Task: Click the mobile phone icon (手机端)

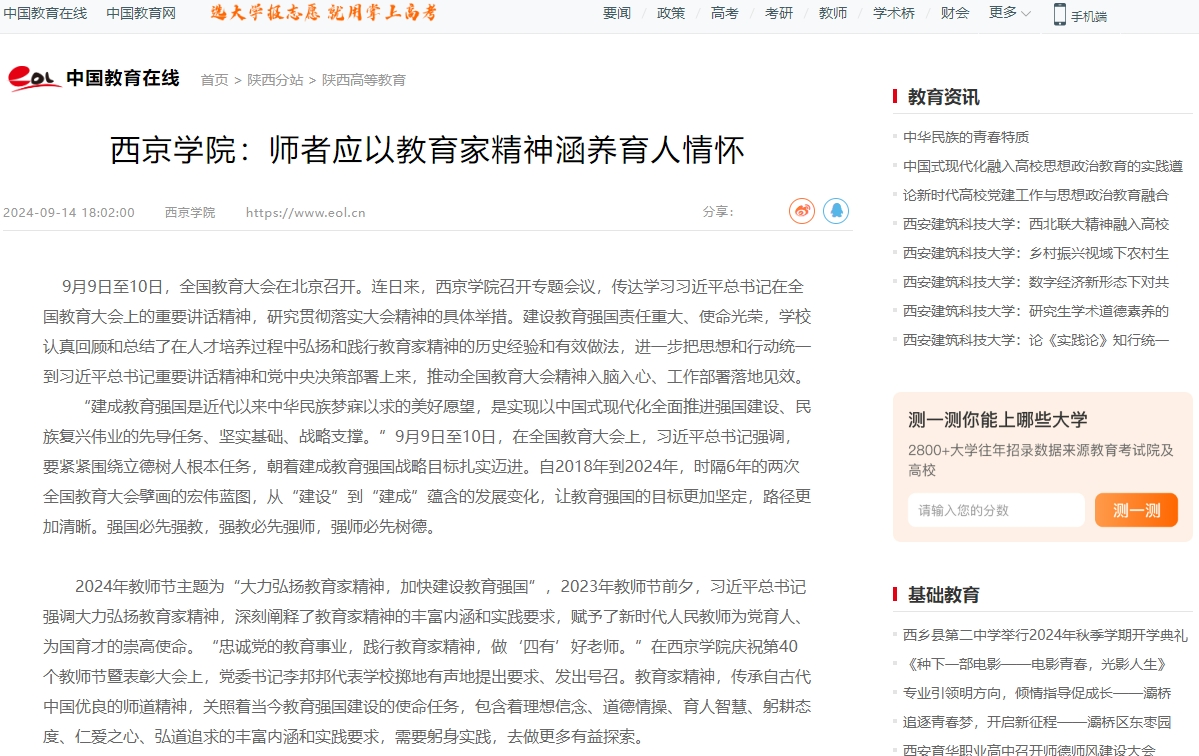Action: [x=1060, y=14]
